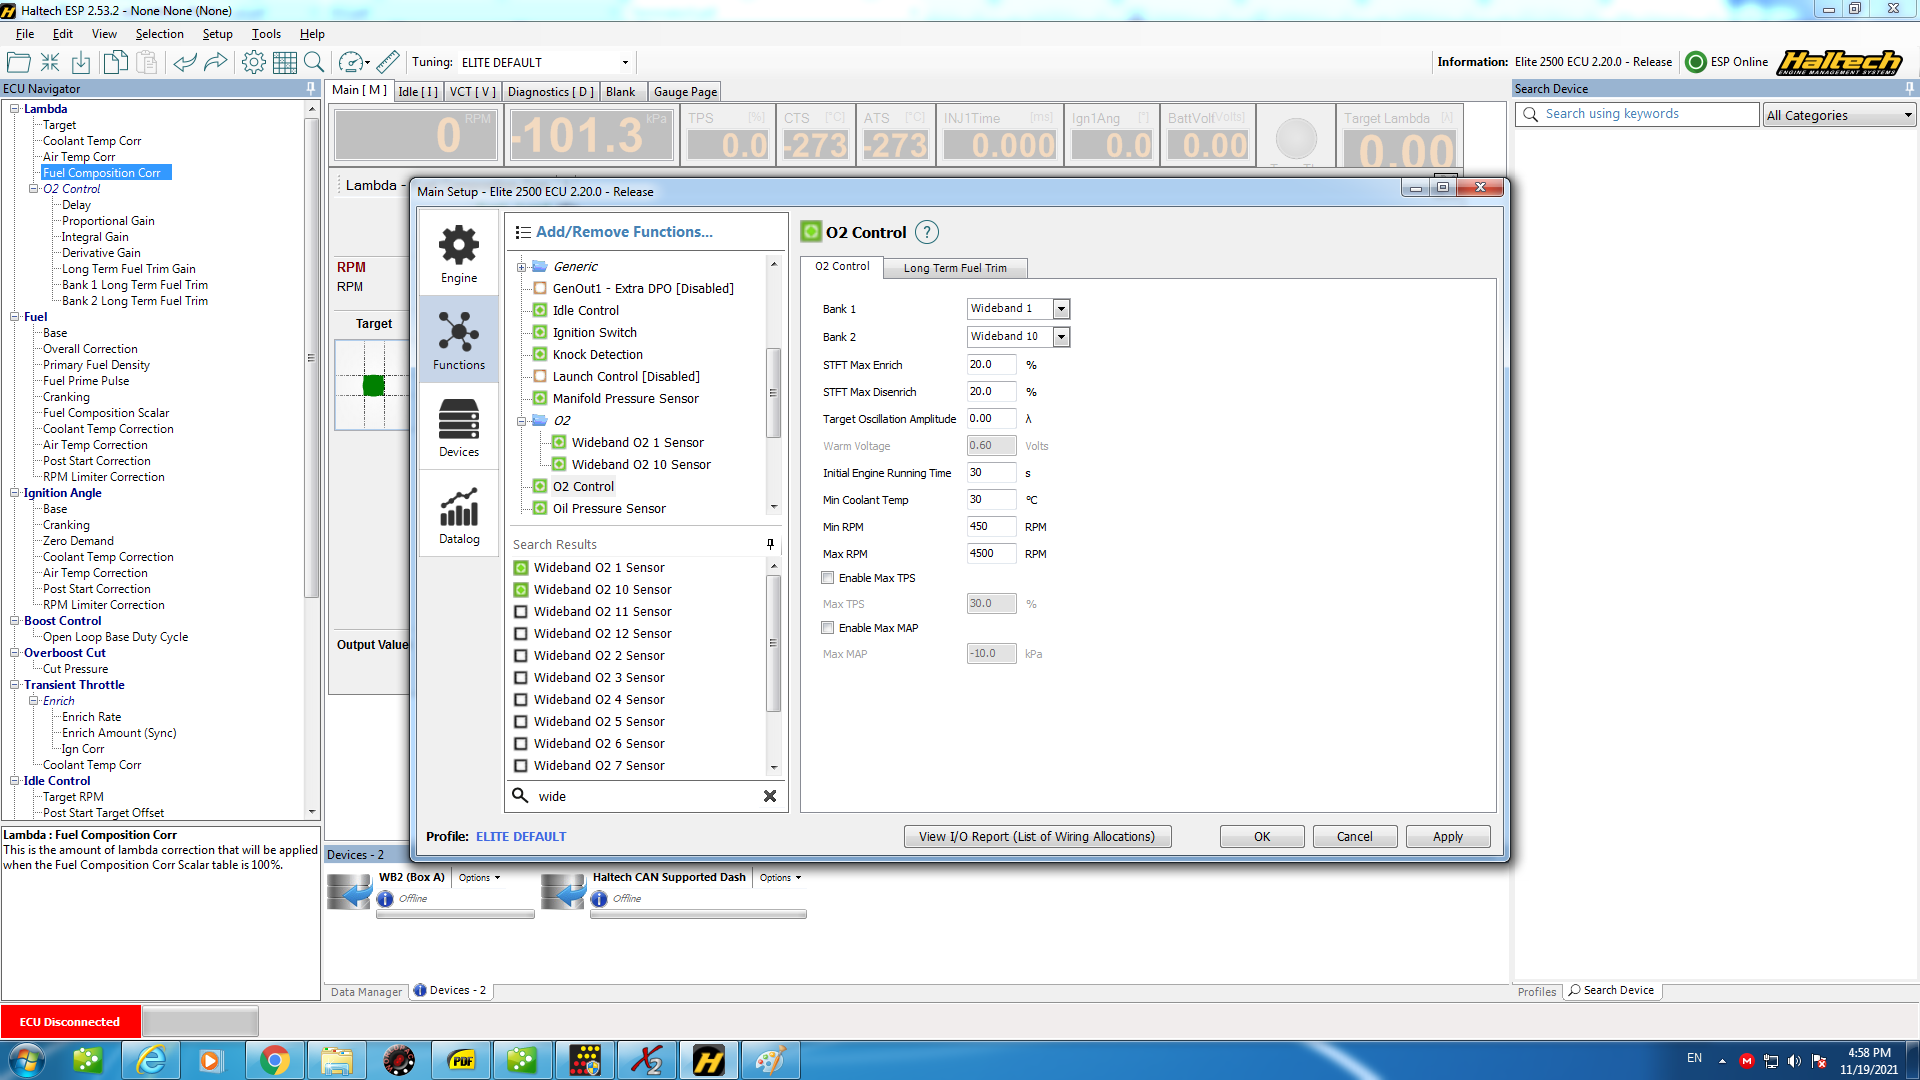1920x1080 pixels.
Task: Disable Wideband O2 10 Sensor in results
Action: 521,590
